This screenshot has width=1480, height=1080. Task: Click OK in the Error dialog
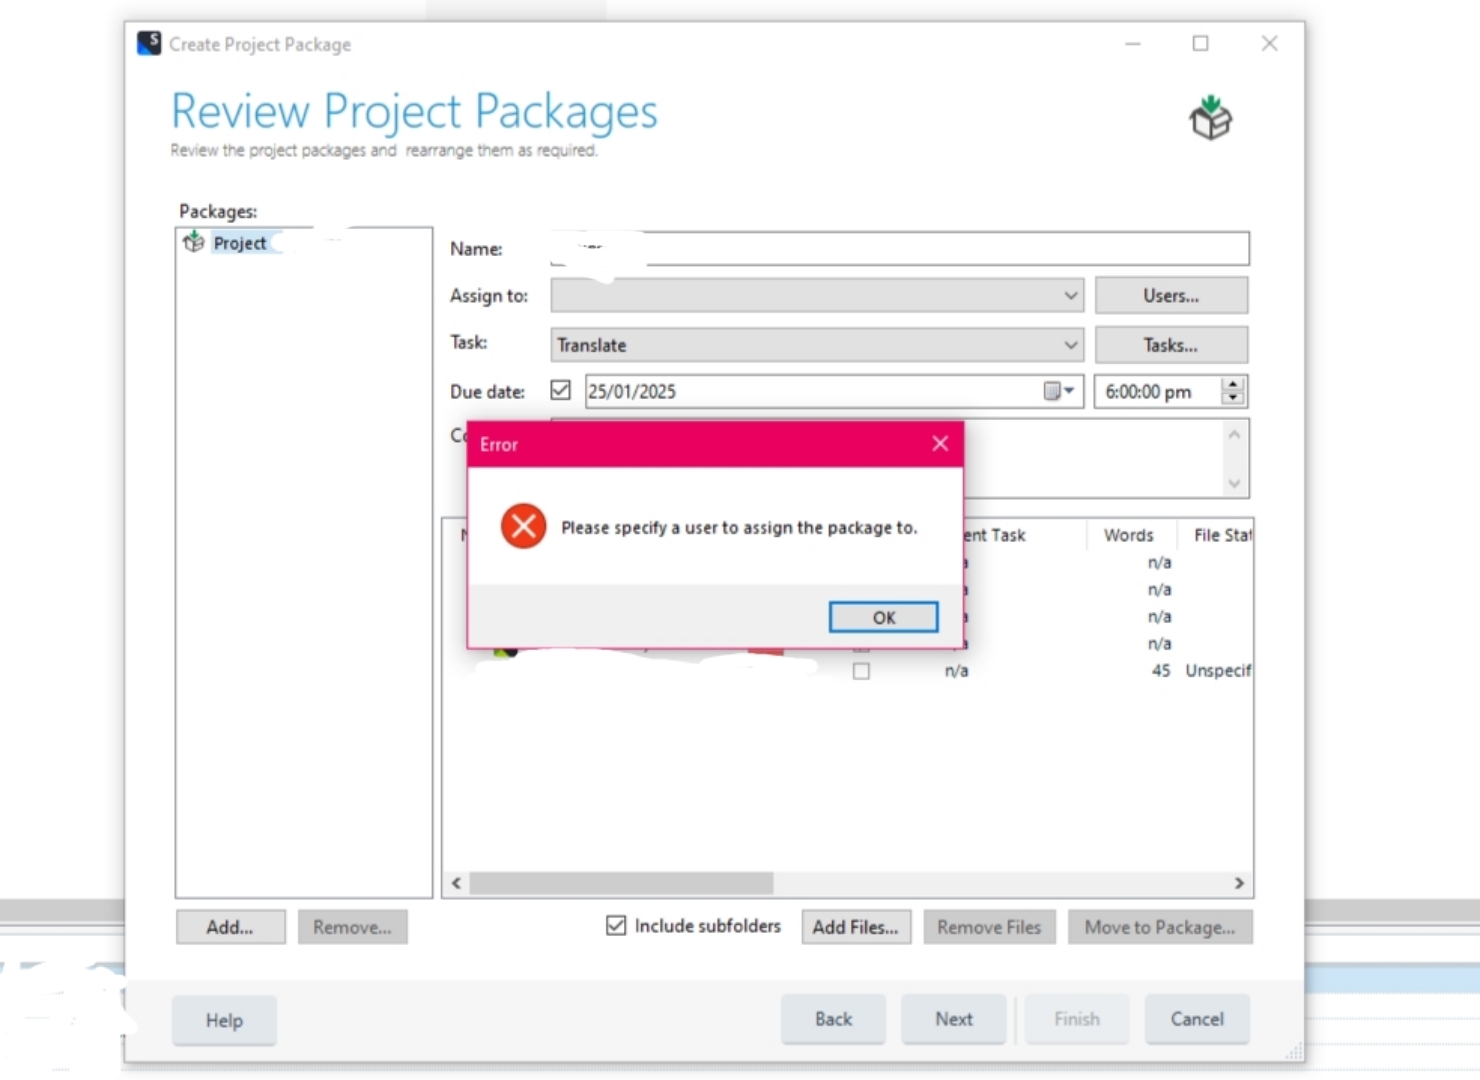click(883, 617)
